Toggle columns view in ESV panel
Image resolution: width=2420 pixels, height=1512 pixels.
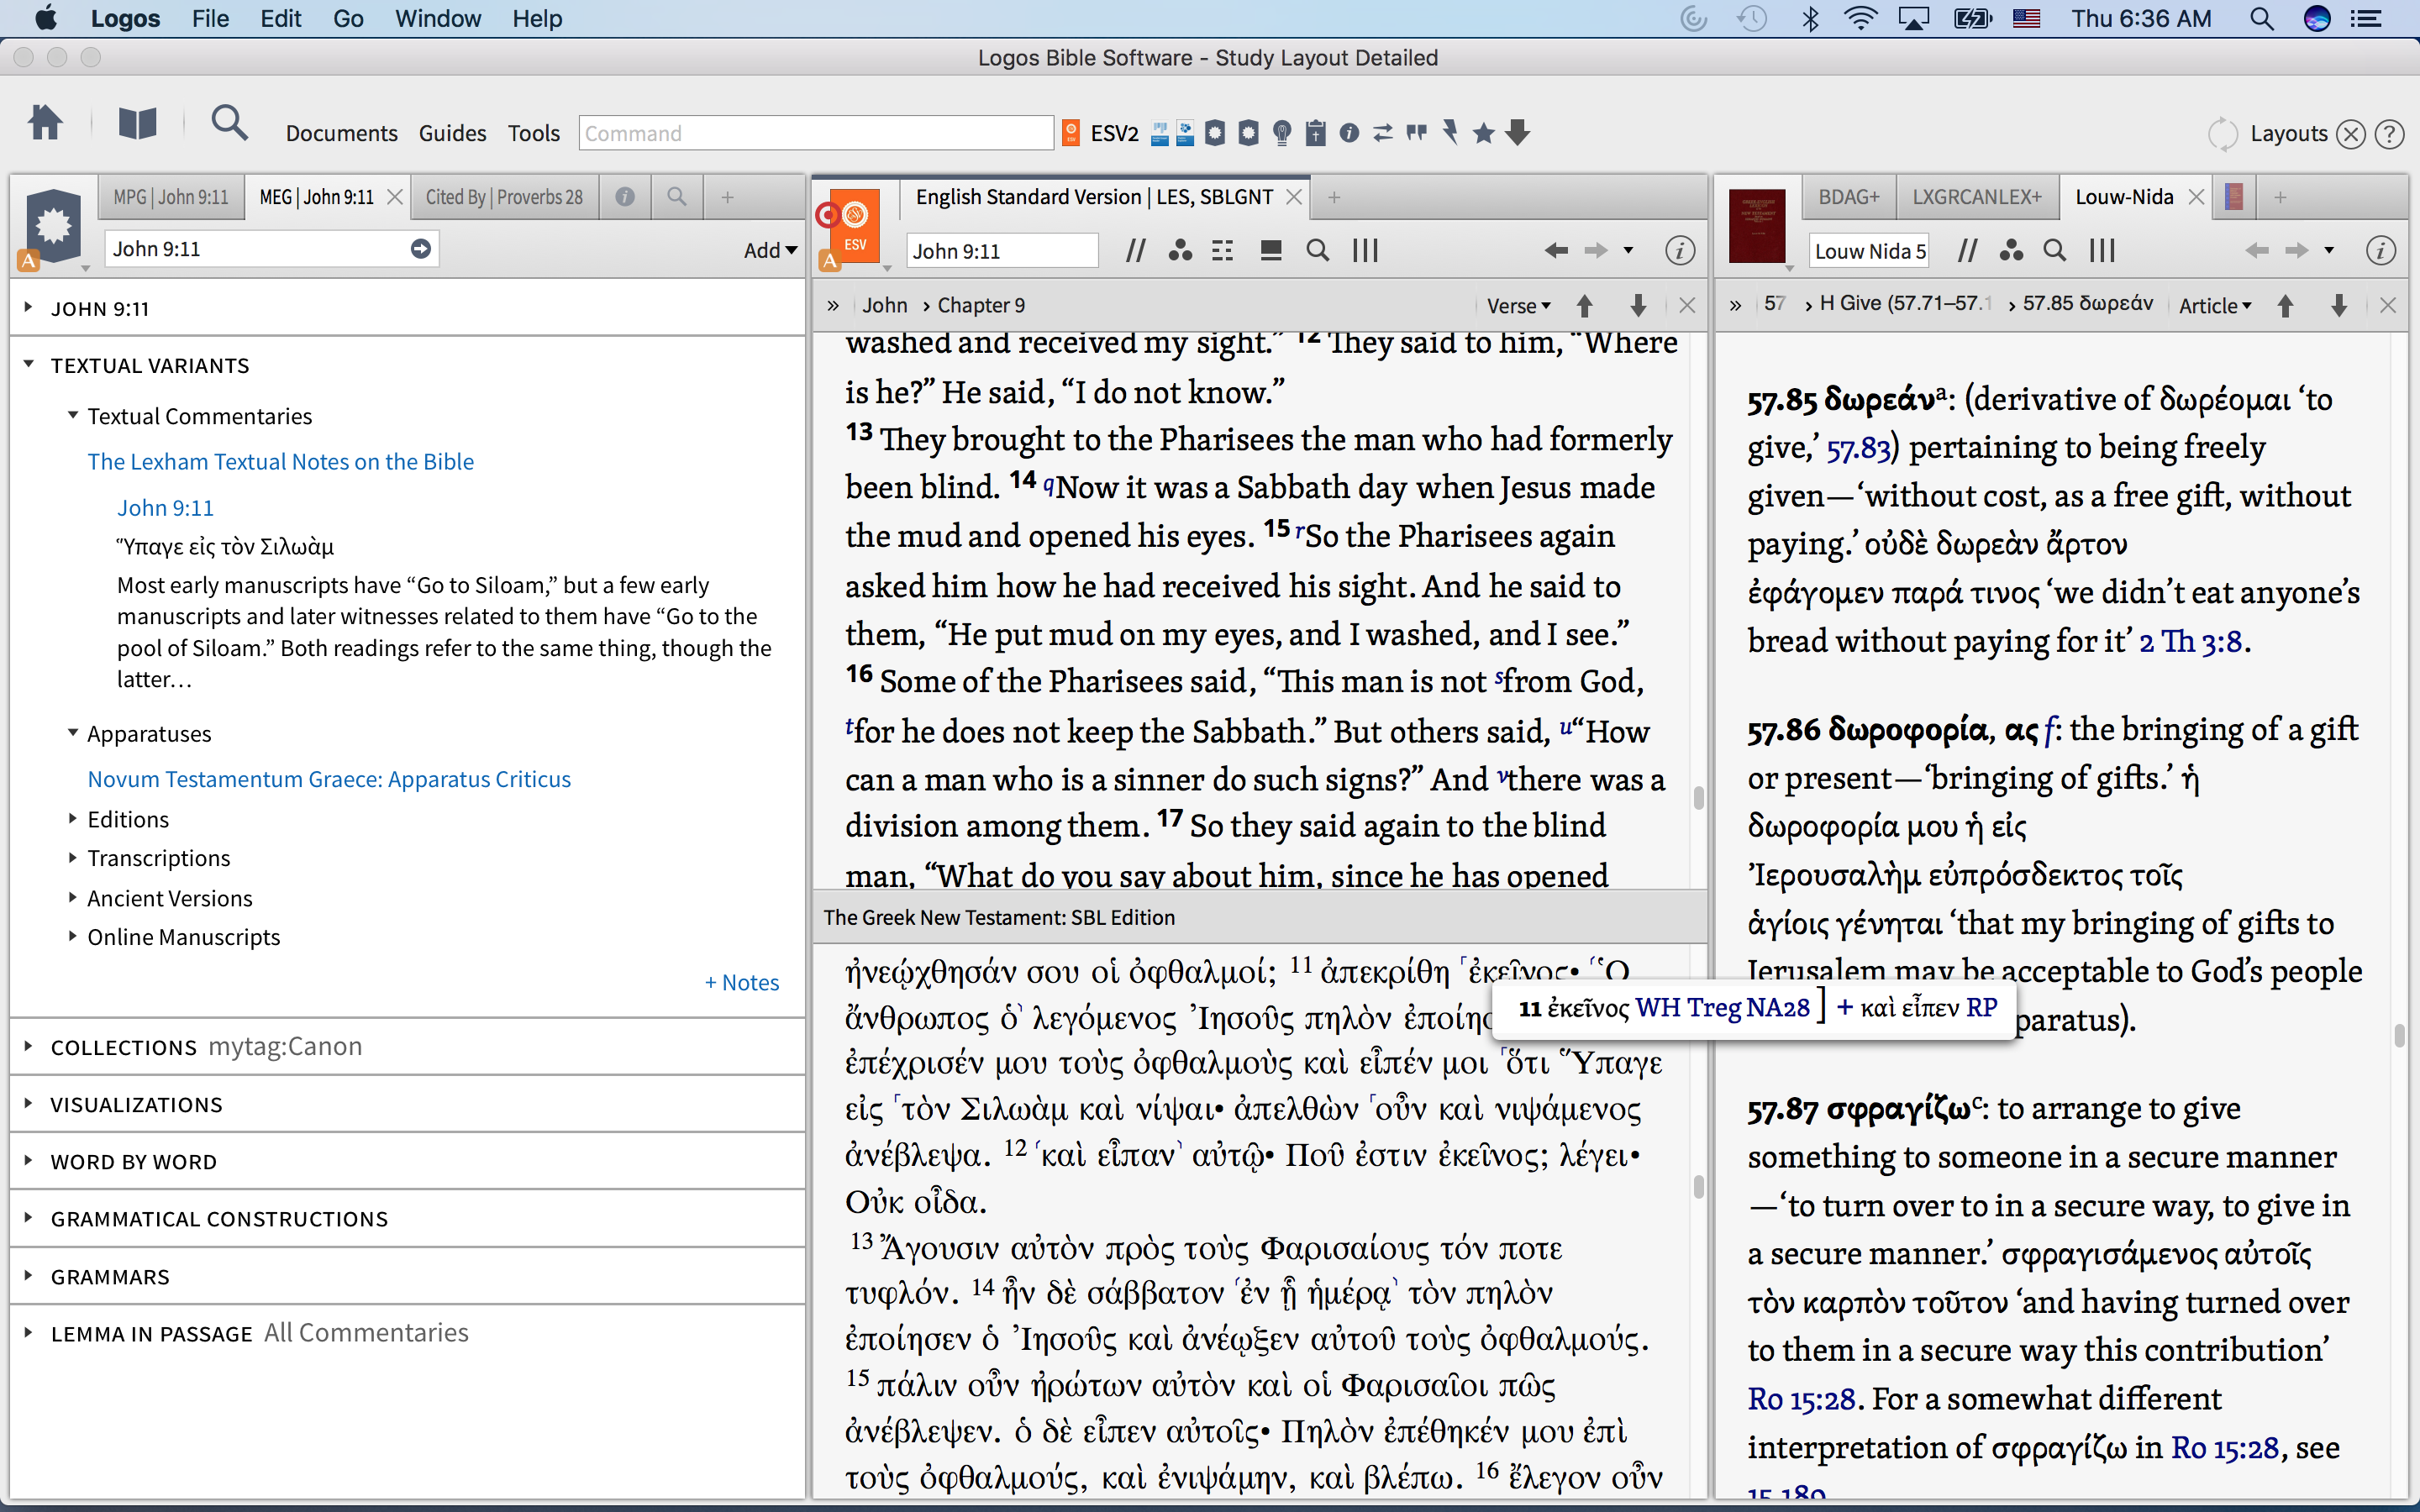pos(1365,251)
